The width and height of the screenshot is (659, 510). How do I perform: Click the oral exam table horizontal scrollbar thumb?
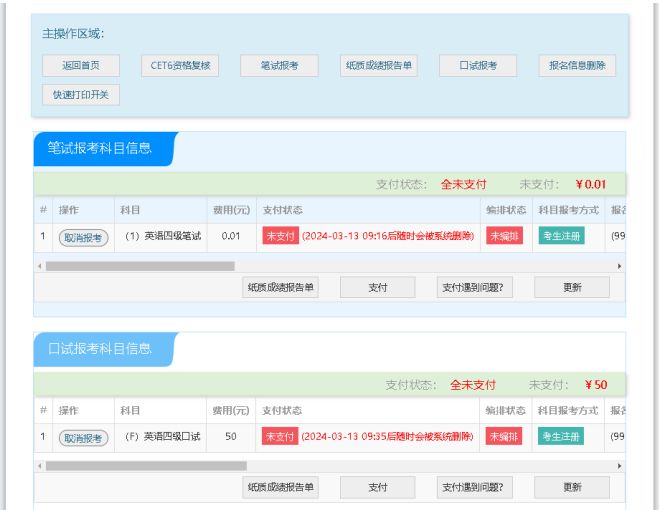[x=146, y=466]
